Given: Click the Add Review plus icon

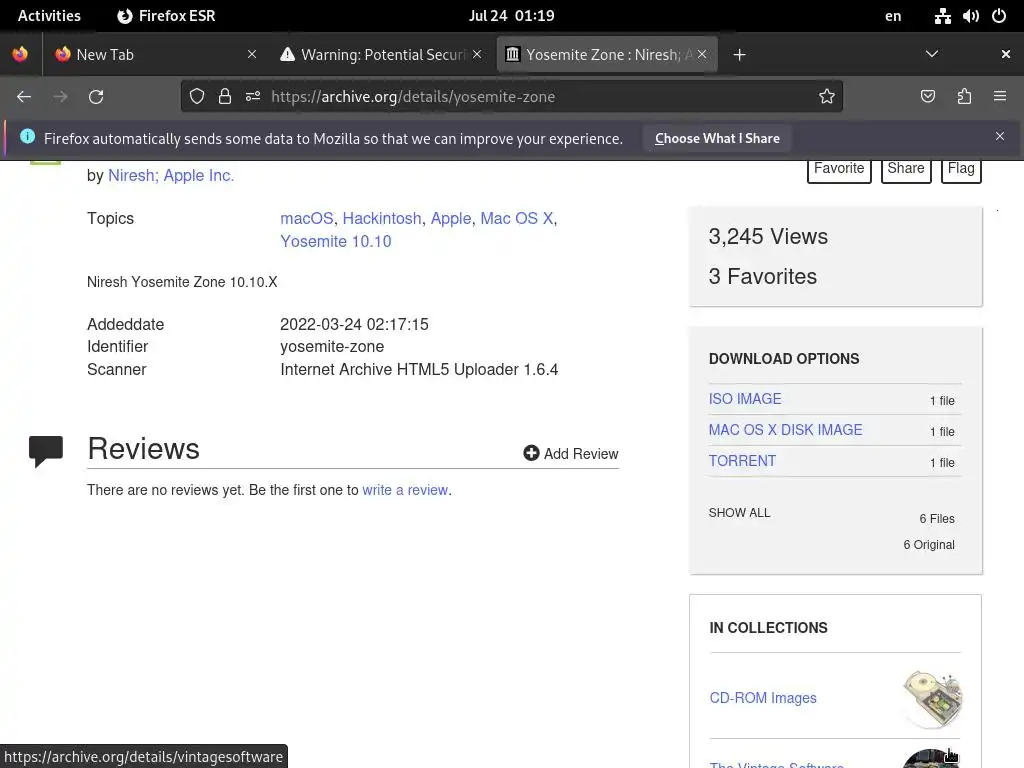Looking at the screenshot, I should (532, 453).
